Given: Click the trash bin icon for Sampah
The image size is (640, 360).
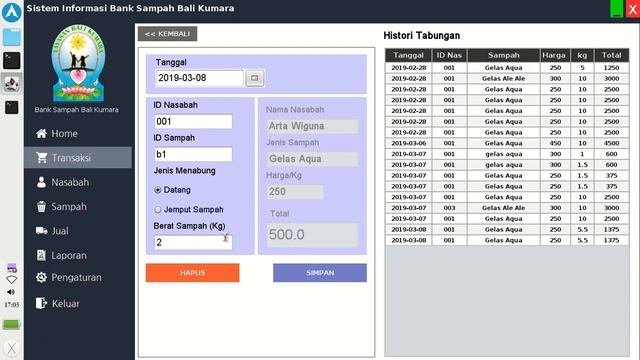Looking at the screenshot, I should pos(41,207).
